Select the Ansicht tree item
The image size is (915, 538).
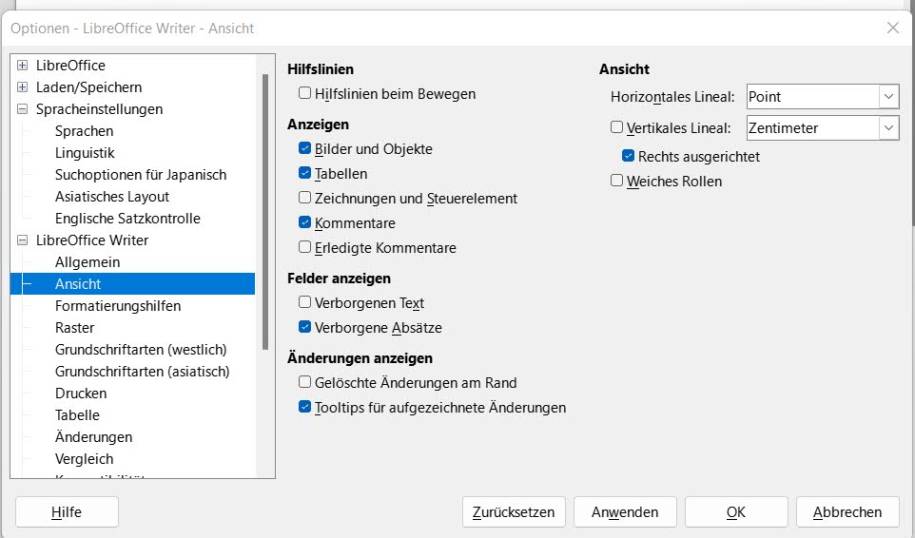[132, 284]
